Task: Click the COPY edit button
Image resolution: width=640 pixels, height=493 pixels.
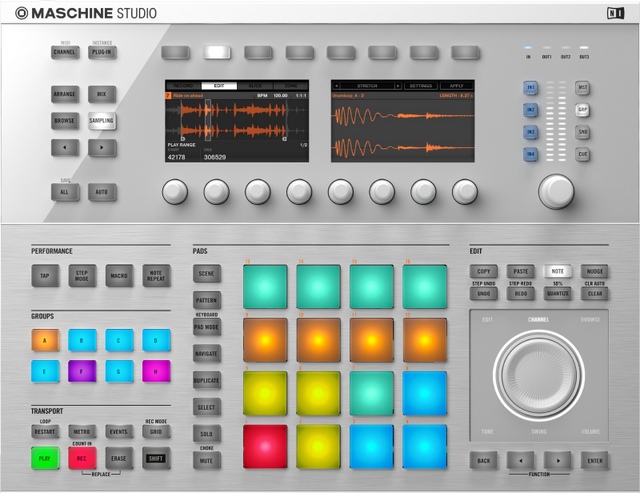Action: (x=484, y=271)
